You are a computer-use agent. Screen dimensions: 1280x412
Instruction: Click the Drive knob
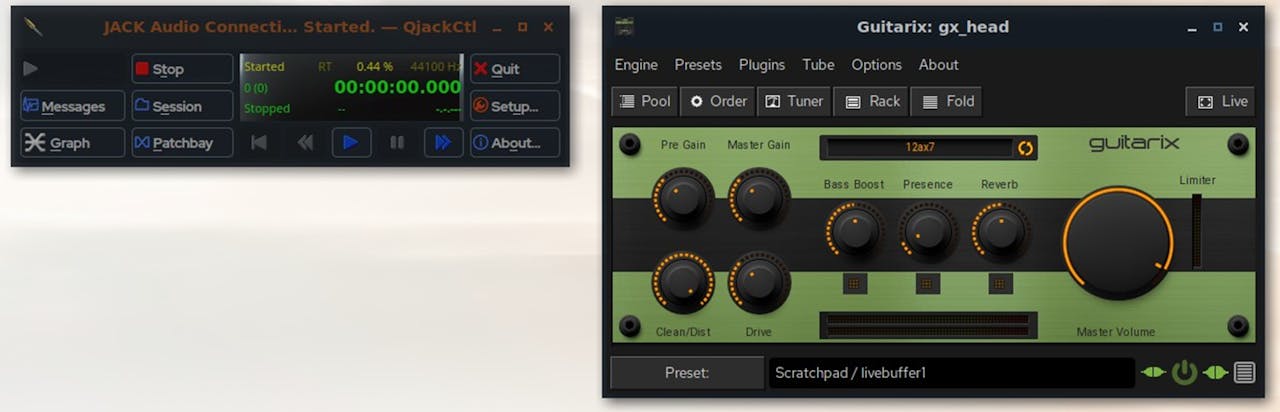point(759,281)
